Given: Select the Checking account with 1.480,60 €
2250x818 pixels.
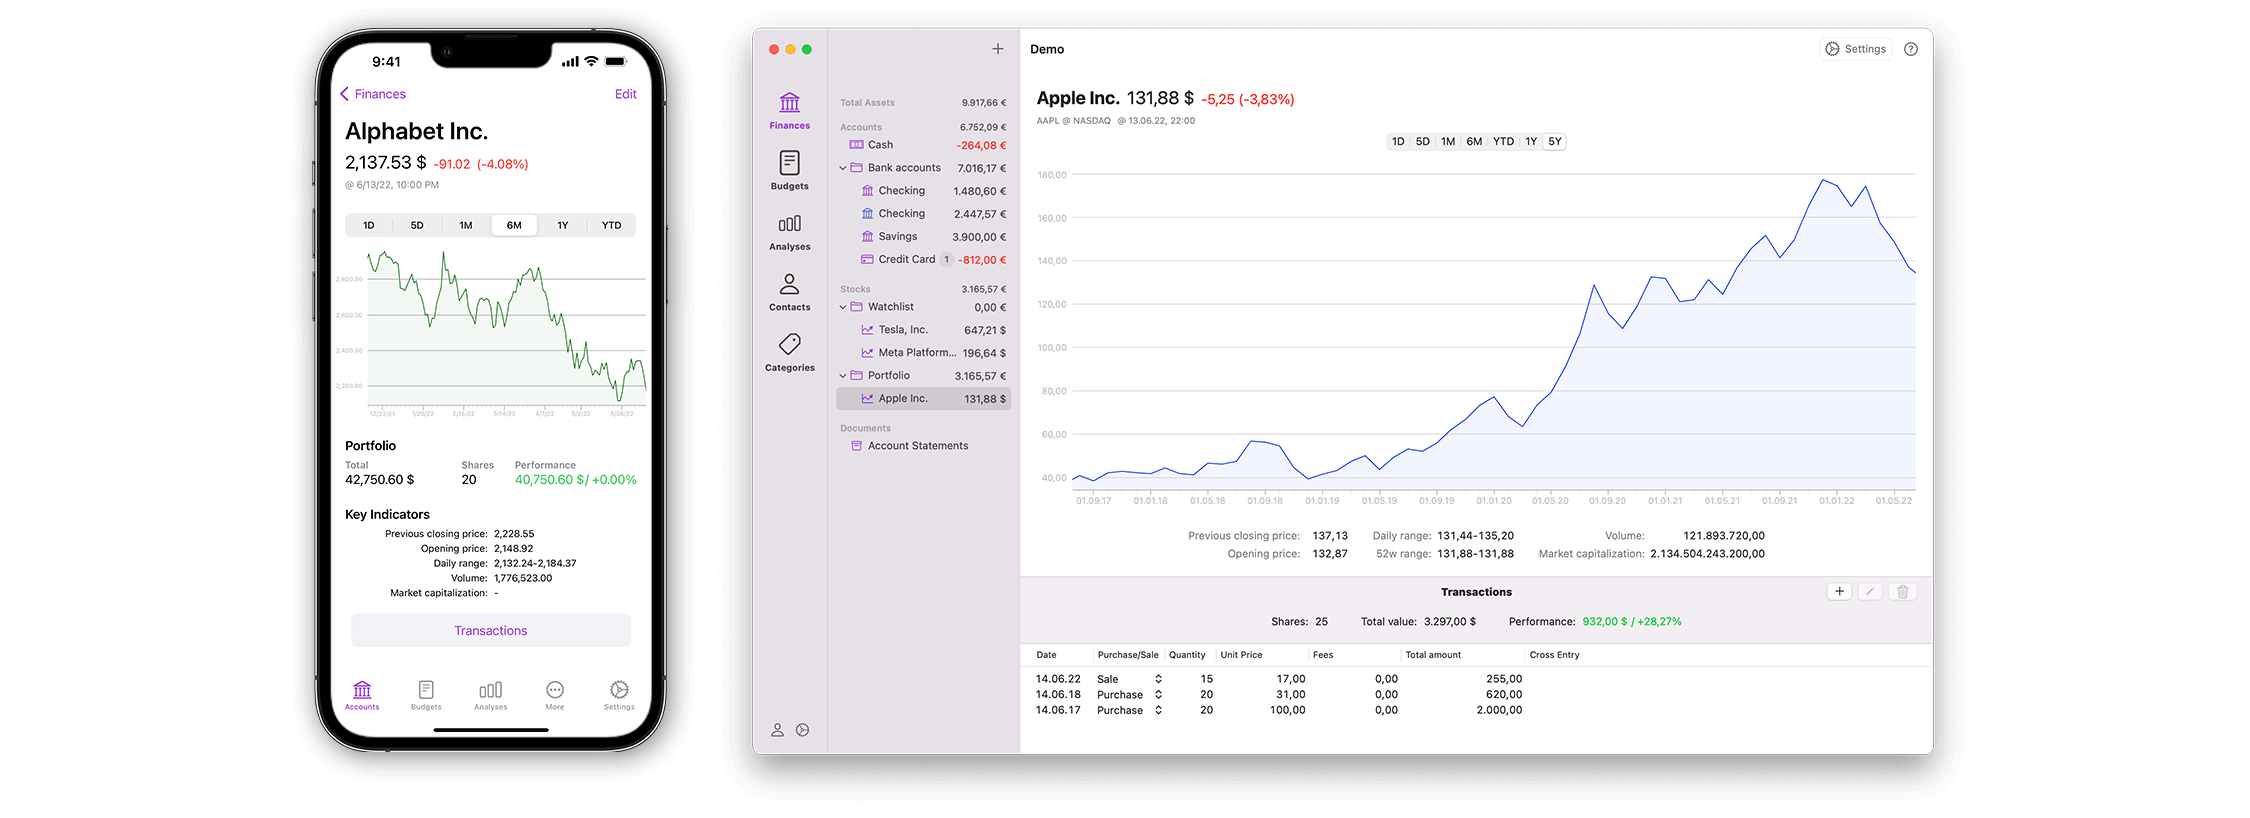Looking at the screenshot, I should [923, 191].
